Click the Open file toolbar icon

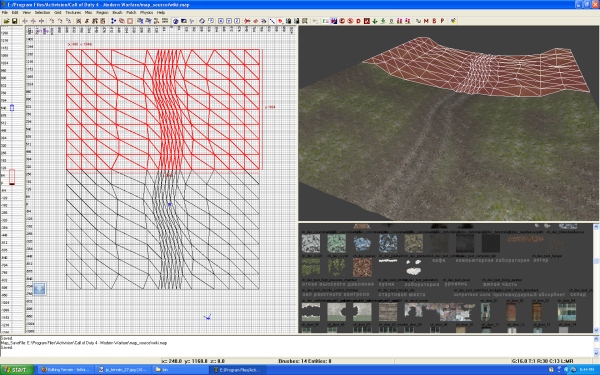click(7, 21)
